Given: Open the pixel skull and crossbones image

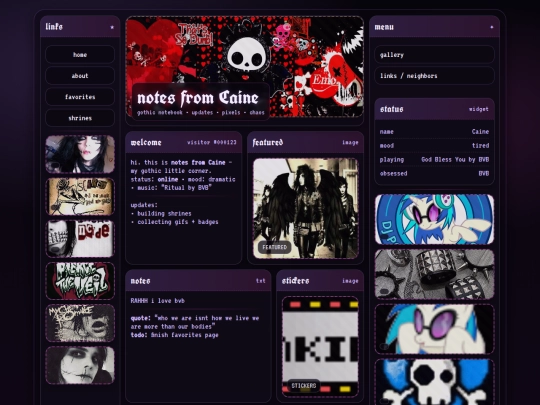Looking at the screenshot, I should pos(434,382).
